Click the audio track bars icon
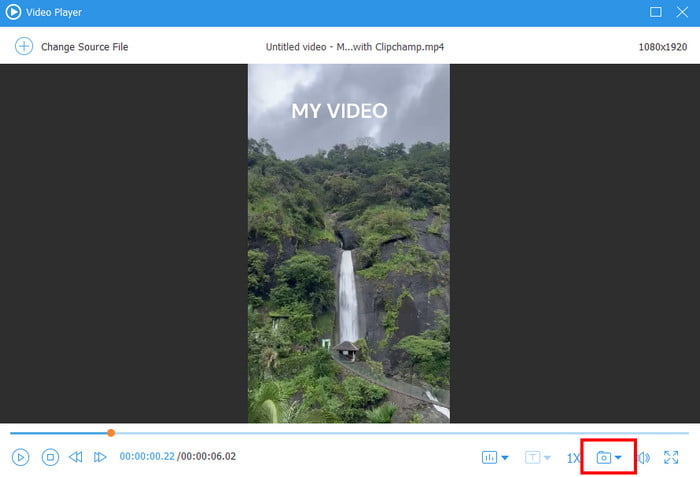The width and height of the screenshot is (700, 477). [x=489, y=458]
